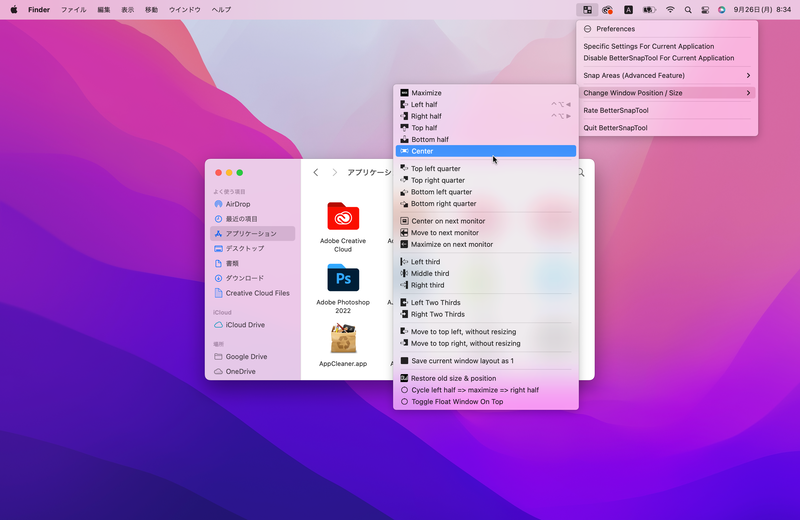This screenshot has height=520, width=800.
Task: Choose Top right quarter
Action: pyautogui.click(x=486, y=180)
